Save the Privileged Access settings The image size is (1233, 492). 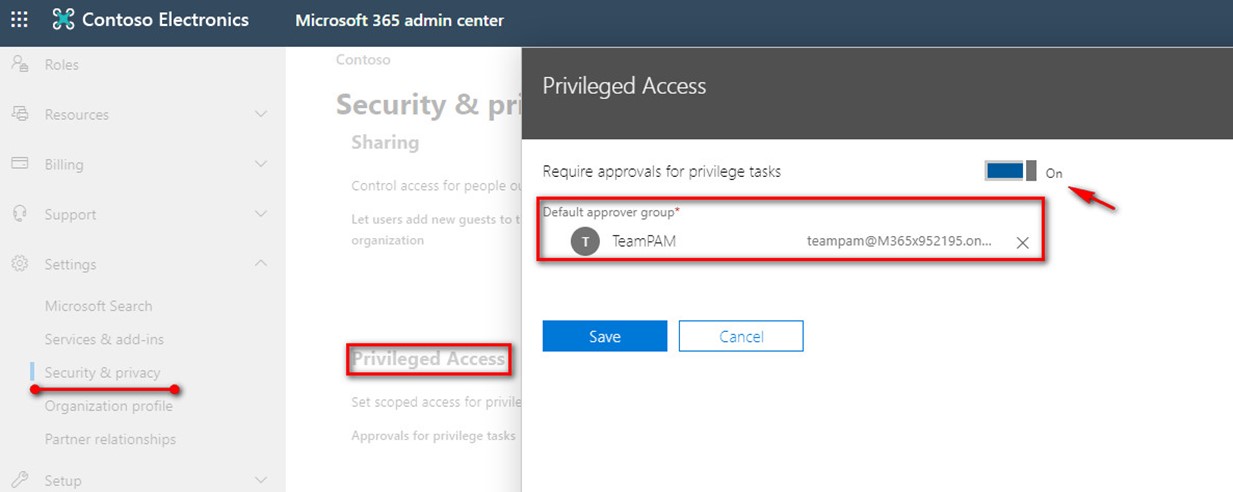(605, 336)
